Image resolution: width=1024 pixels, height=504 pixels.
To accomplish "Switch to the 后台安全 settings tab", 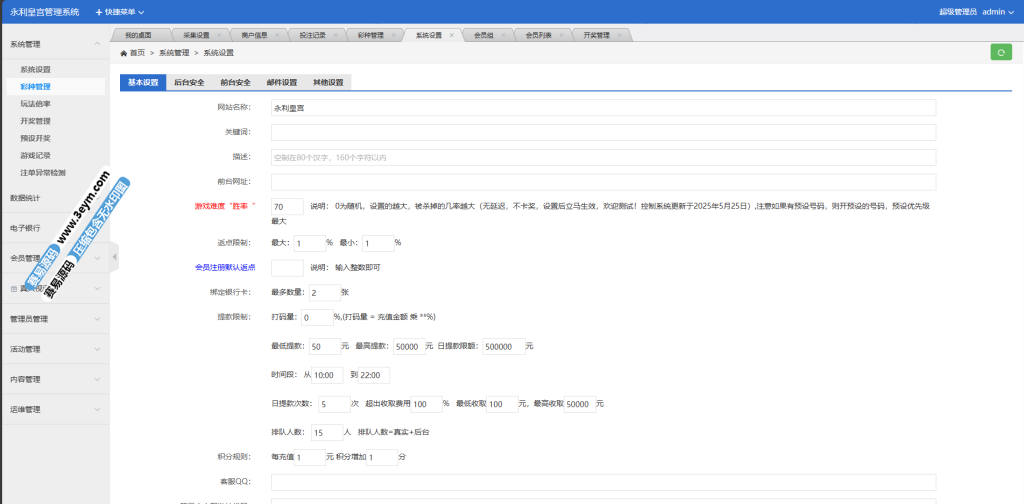I will coord(189,83).
